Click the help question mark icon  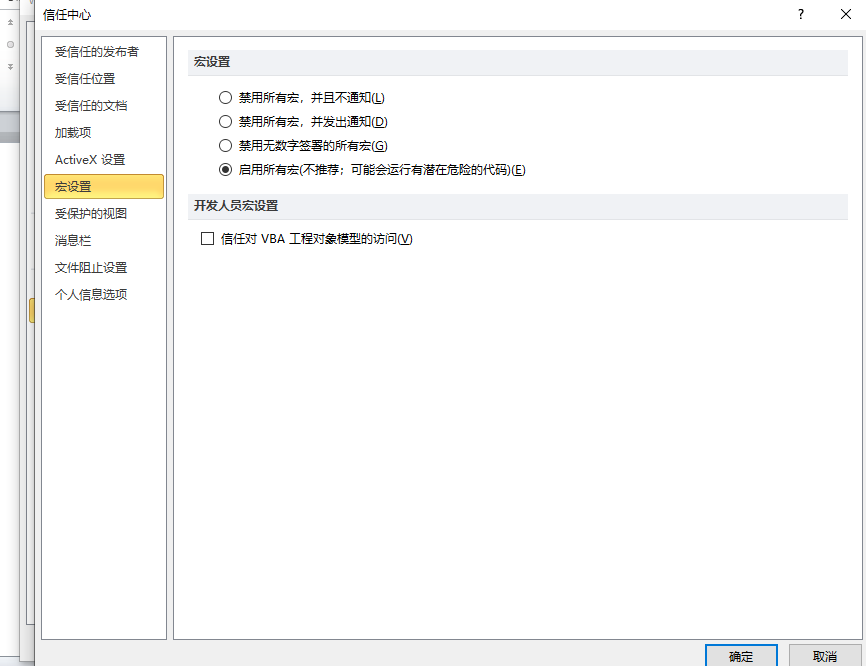(801, 14)
